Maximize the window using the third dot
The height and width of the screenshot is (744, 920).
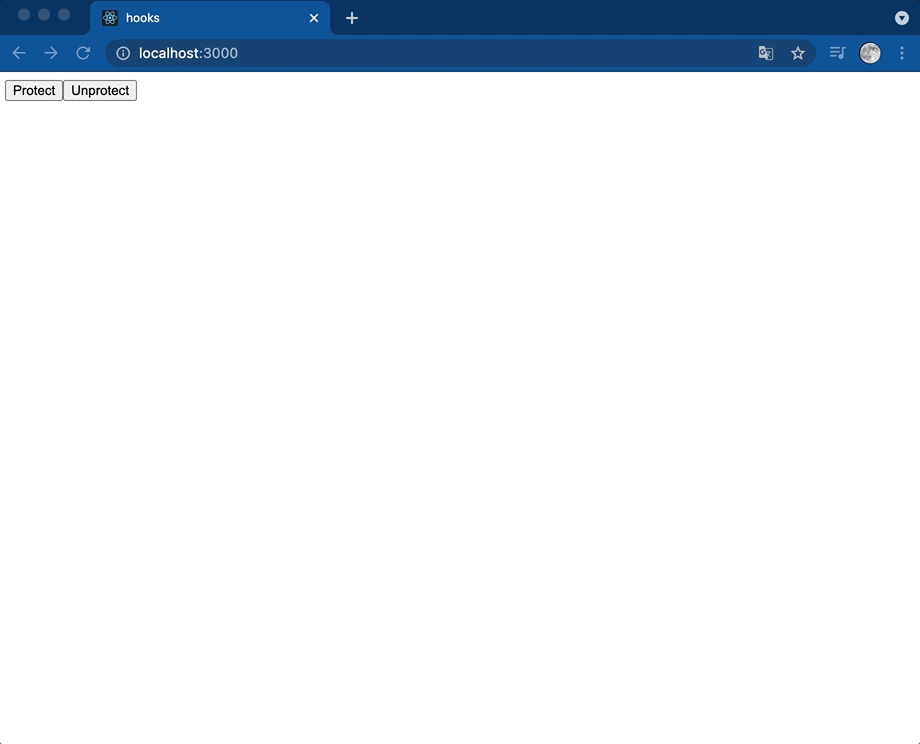coord(64,14)
